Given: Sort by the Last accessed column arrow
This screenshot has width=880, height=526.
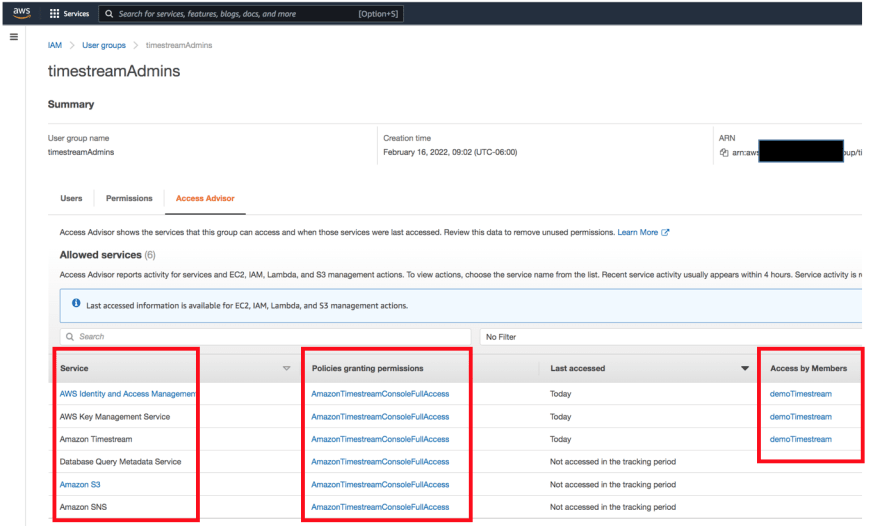Looking at the screenshot, I should pyautogui.click(x=745, y=368).
